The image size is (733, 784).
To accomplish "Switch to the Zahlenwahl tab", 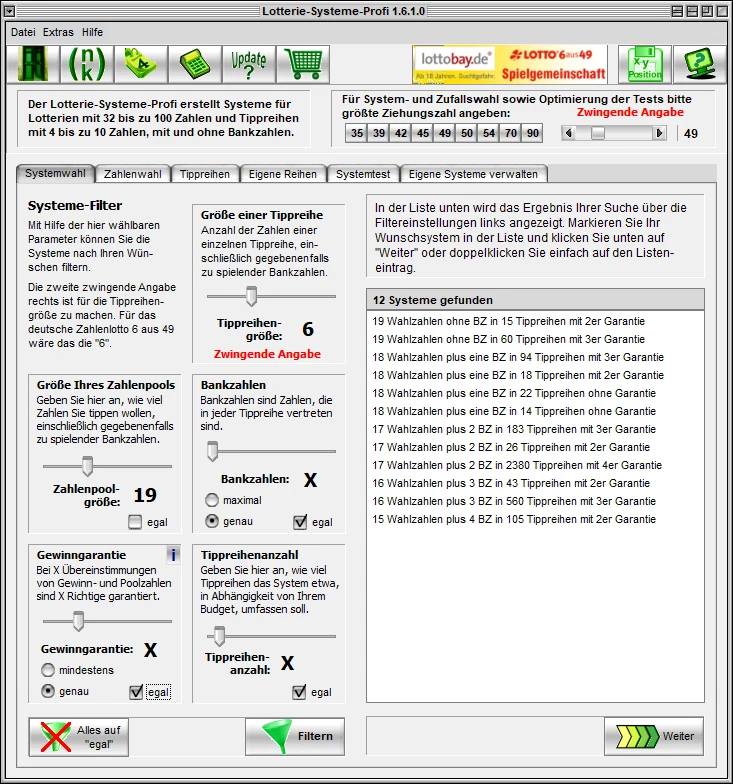I will (x=132, y=174).
